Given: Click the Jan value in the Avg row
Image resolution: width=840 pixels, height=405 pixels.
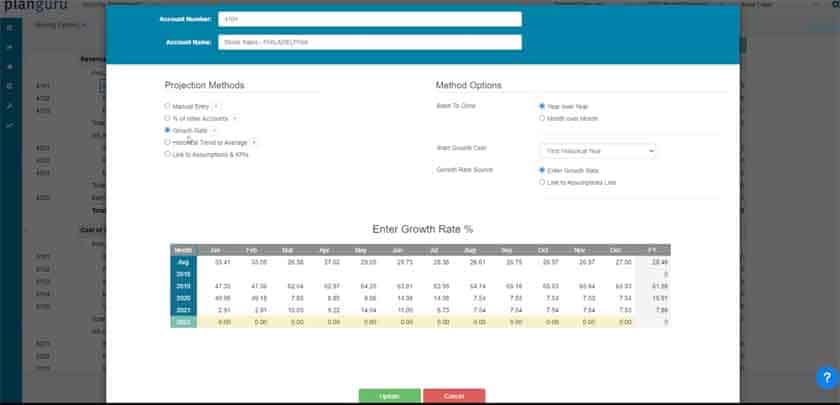Looking at the screenshot, I should tap(222, 262).
